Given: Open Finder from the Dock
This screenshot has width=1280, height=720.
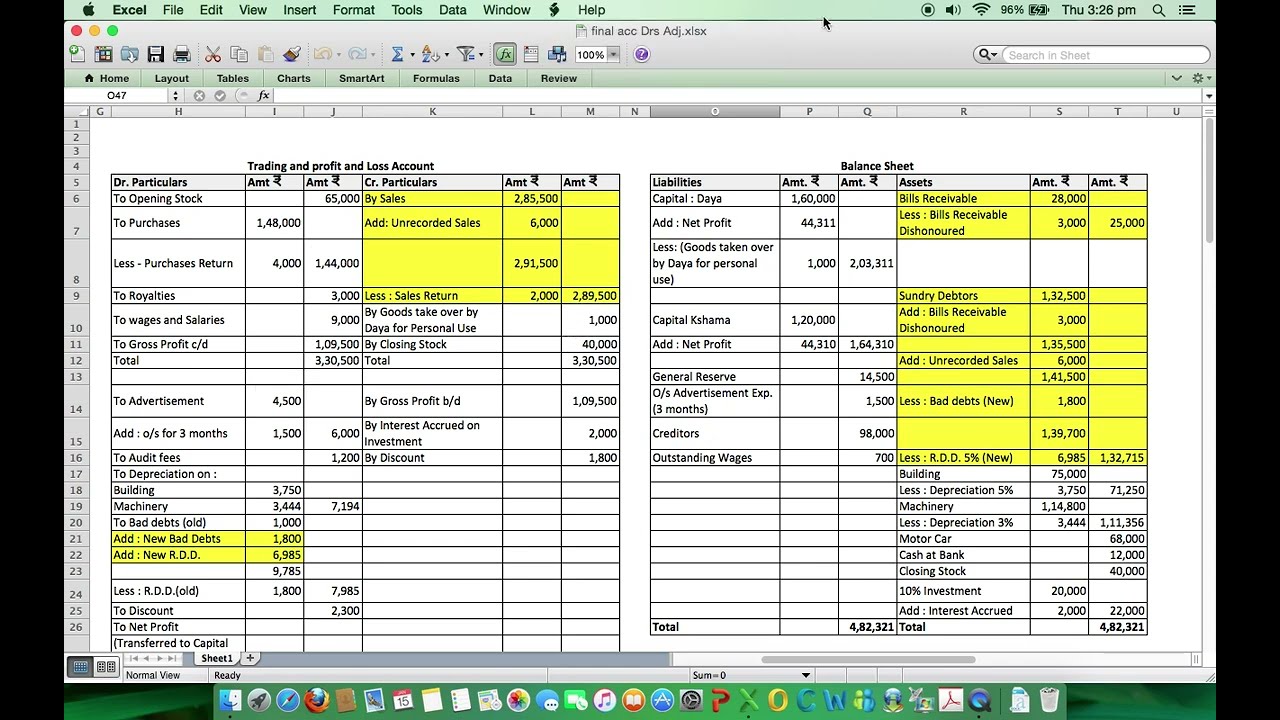Looking at the screenshot, I should (x=230, y=700).
